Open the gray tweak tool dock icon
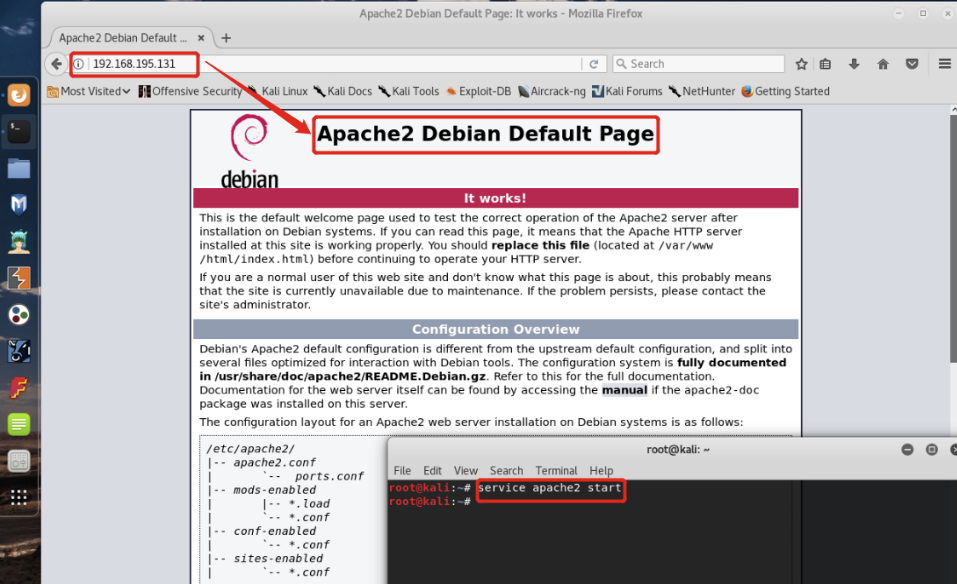The width and height of the screenshot is (957, 584). [x=18, y=461]
